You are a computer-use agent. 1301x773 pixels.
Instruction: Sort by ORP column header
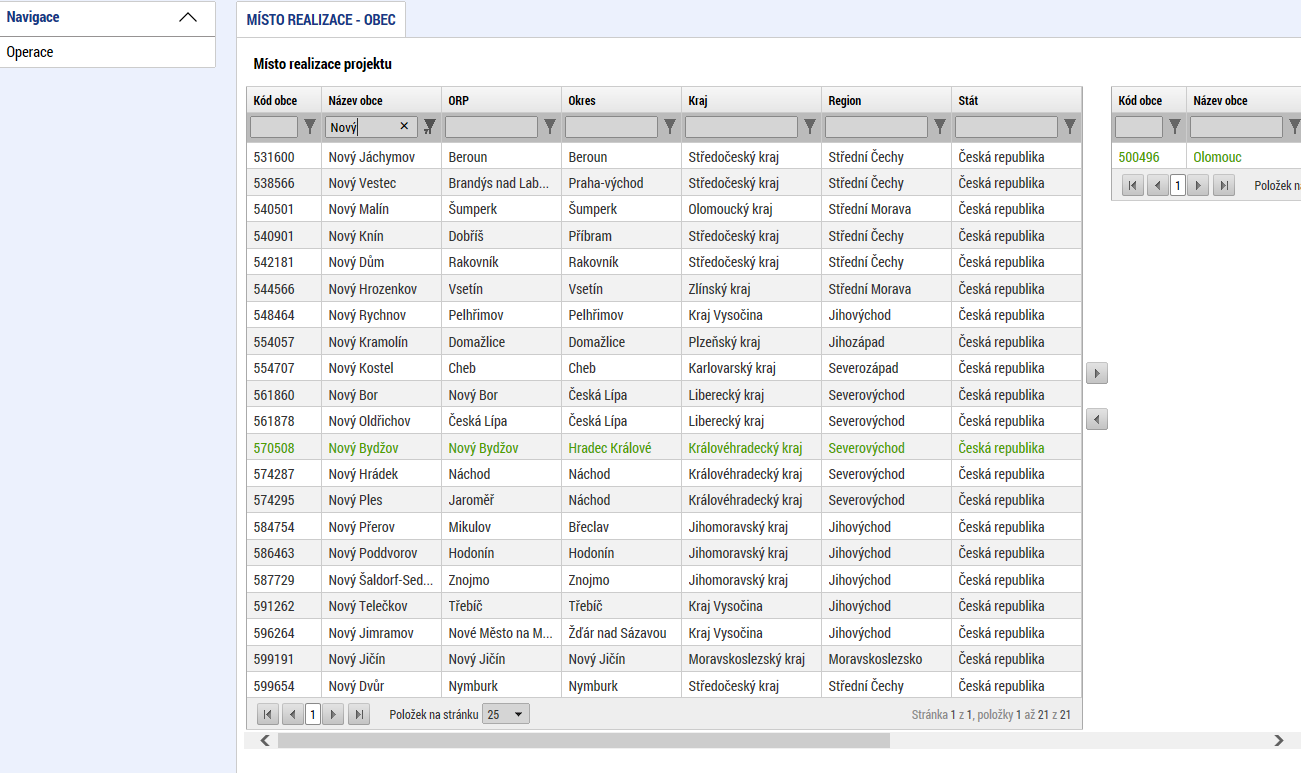click(x=501, y=100)
